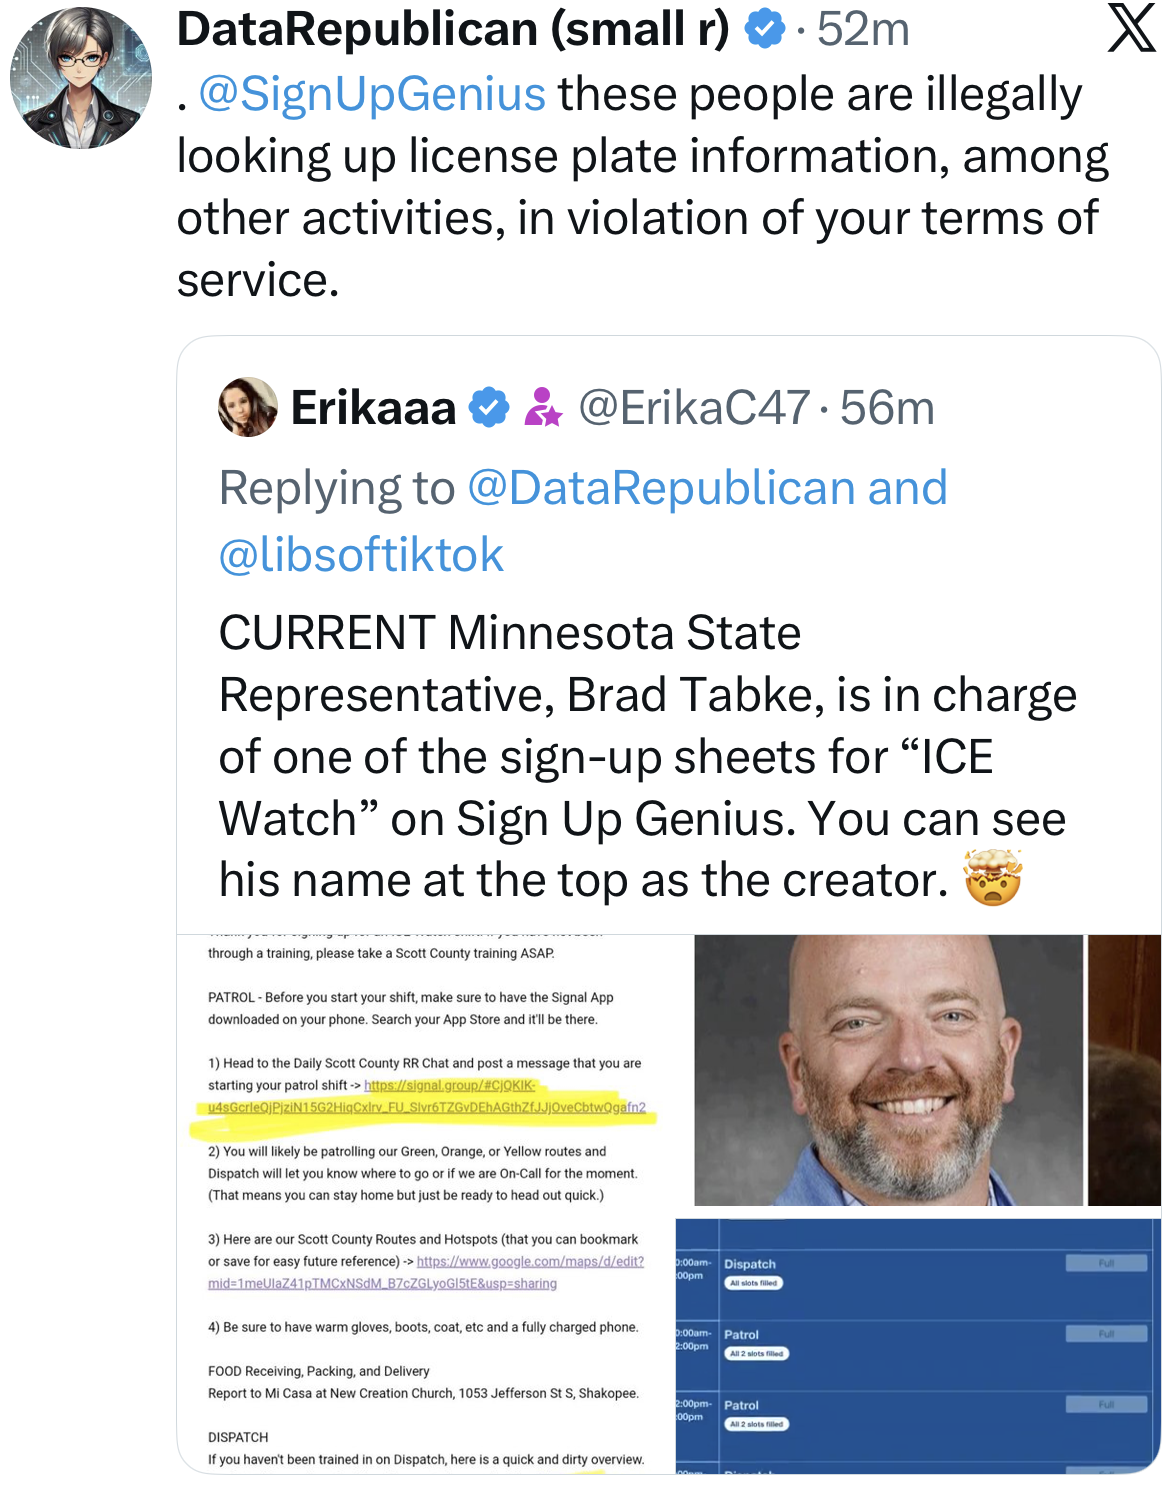Click the X logo in the corner
Image resolution: width=1164 pixels, height=1498 pixels.
(1131, 28)
